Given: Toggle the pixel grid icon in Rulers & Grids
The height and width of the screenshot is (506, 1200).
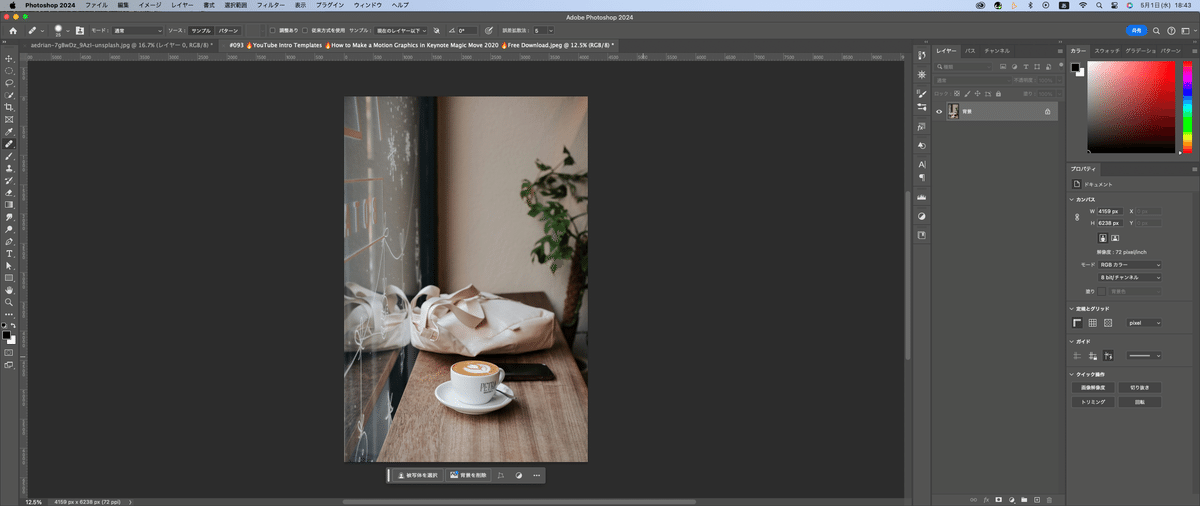Looking at the screenshot, I should tap(1108, 323).
